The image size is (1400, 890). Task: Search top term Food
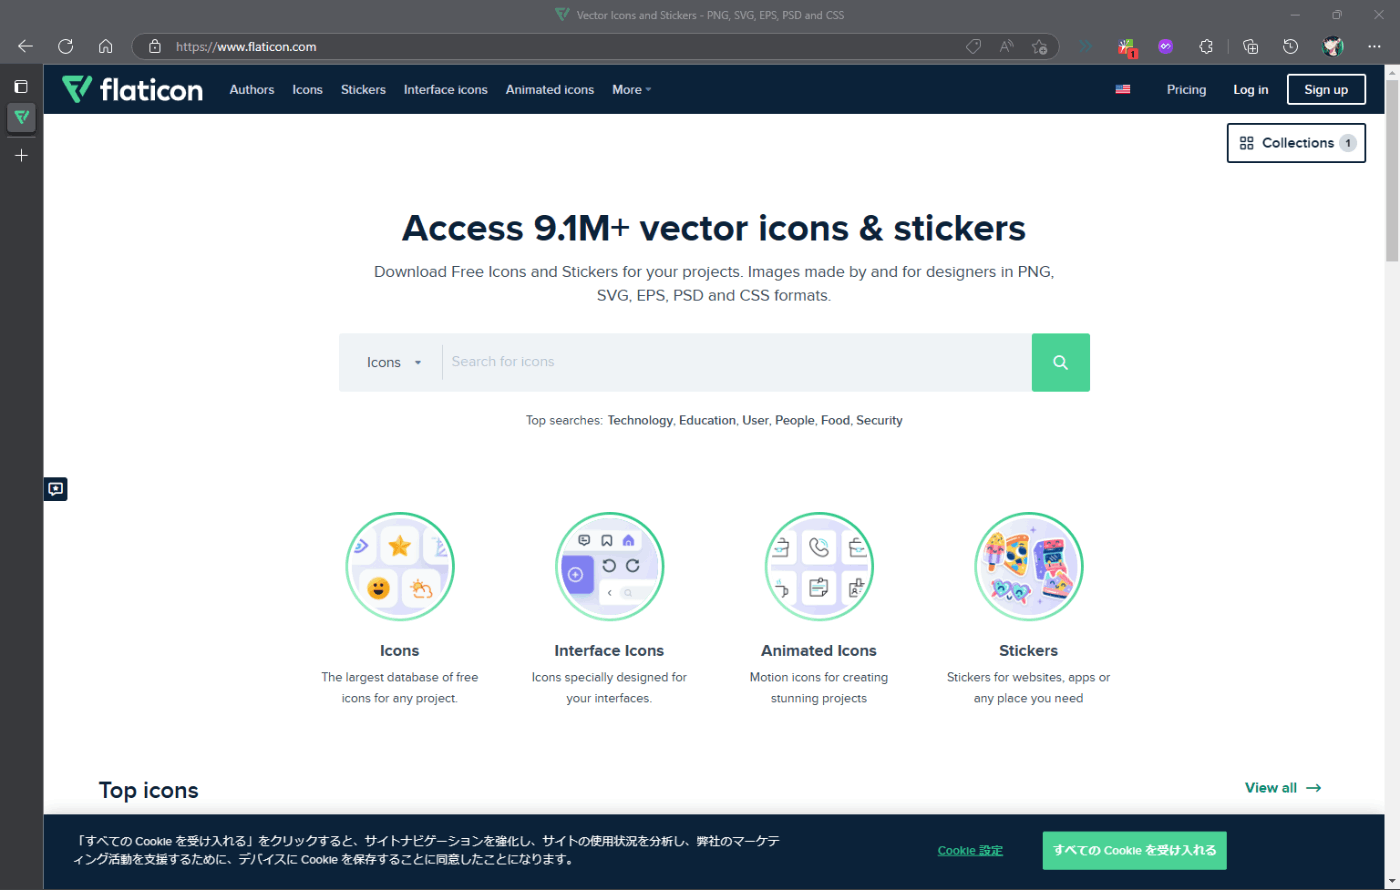pyautogui.click(x=835, y=420)
